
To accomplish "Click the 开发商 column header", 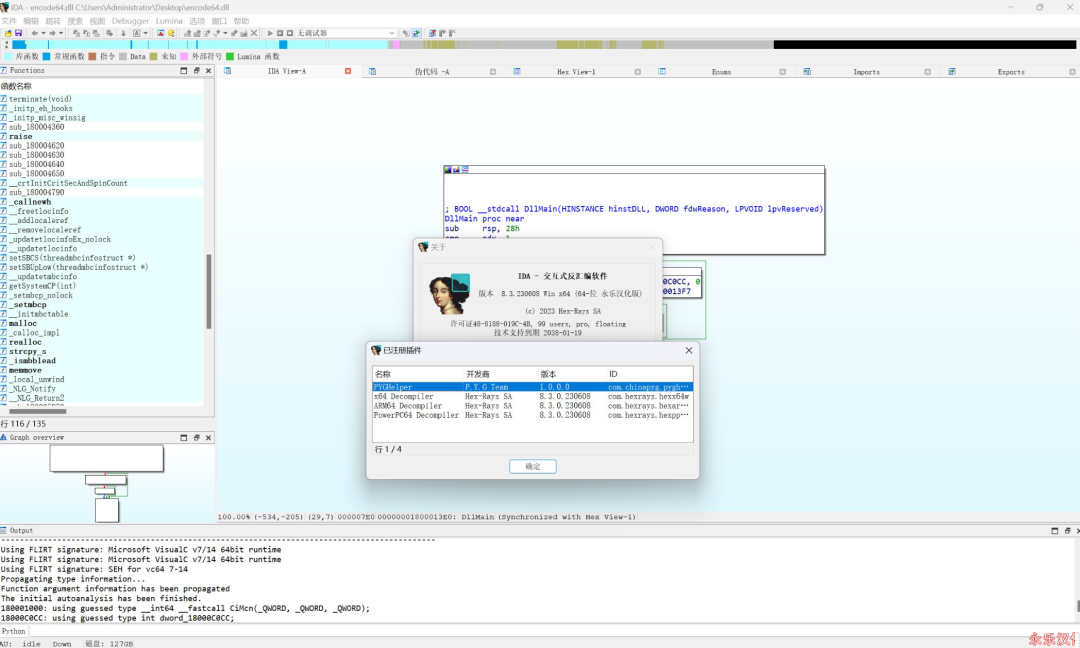I will [x=500, y=374].
